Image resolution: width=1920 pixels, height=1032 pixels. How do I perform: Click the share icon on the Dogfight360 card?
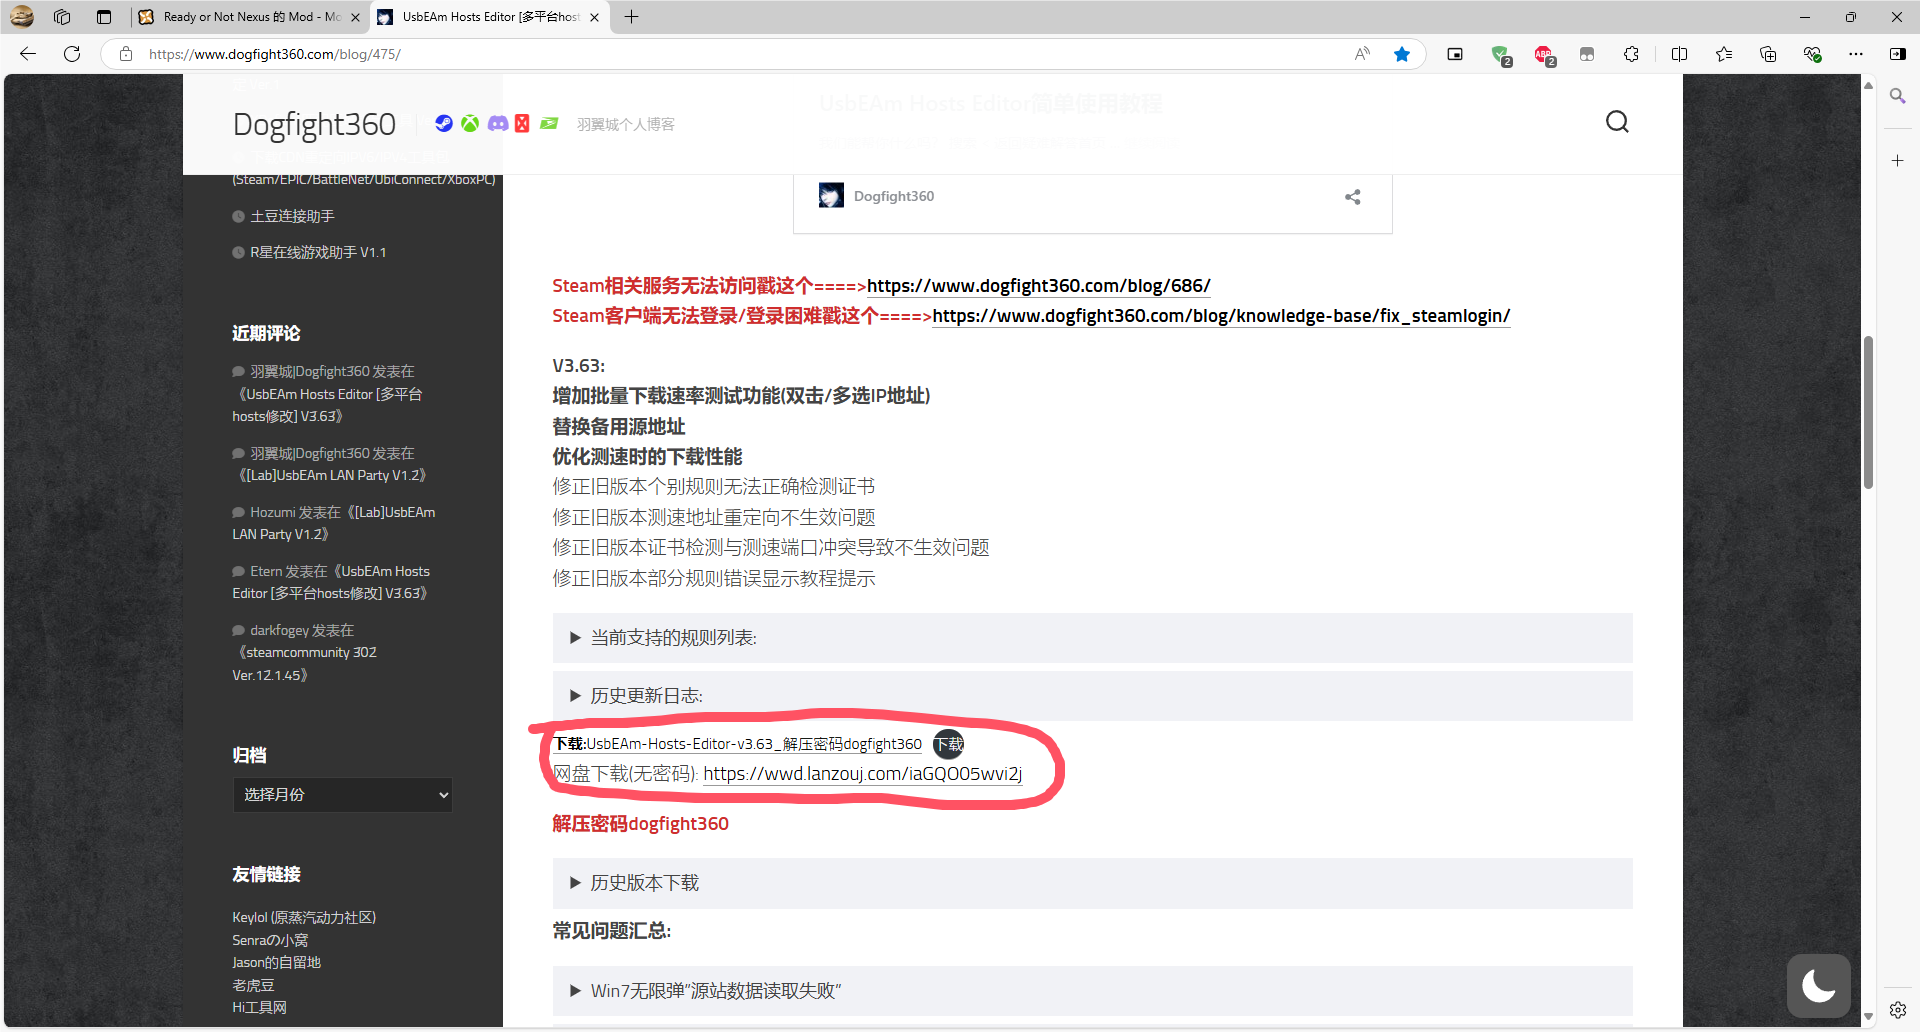click(x=1353, y=197)
